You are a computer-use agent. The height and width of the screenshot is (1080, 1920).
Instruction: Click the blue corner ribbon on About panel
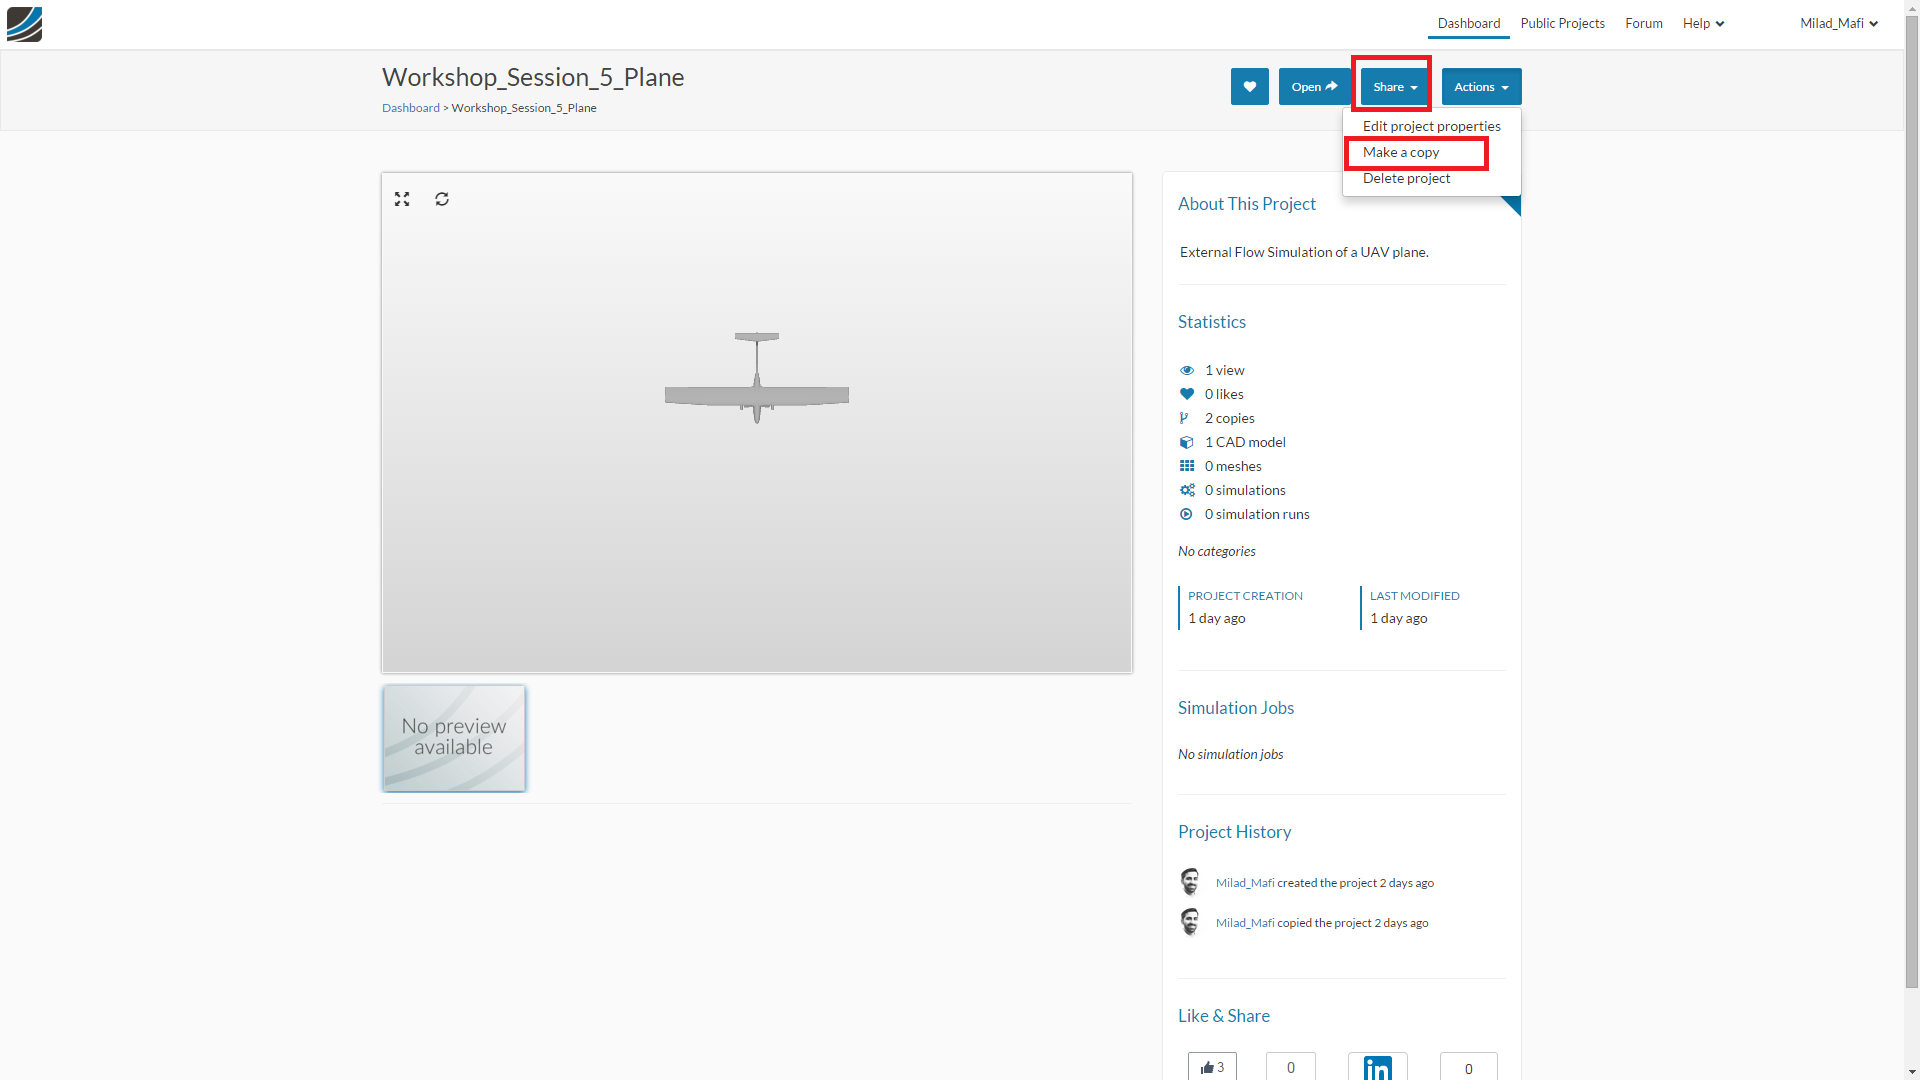(x=1512, y=204)
